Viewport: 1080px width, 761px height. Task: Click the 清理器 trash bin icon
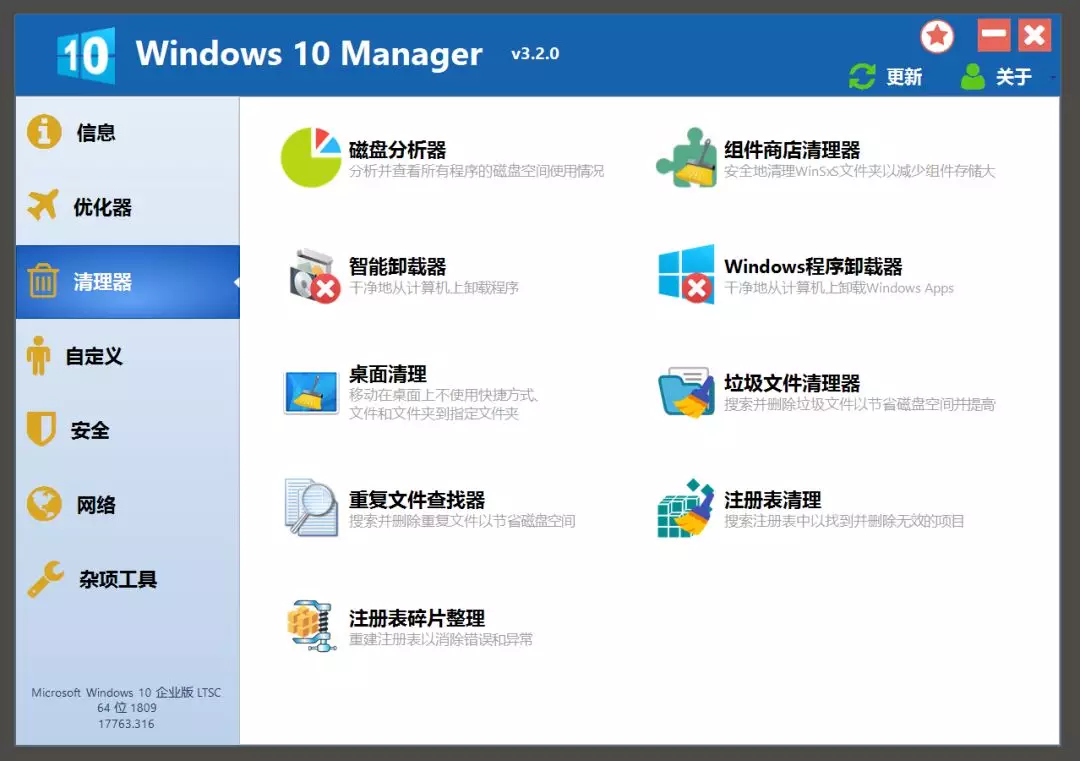tap(43, 281)
